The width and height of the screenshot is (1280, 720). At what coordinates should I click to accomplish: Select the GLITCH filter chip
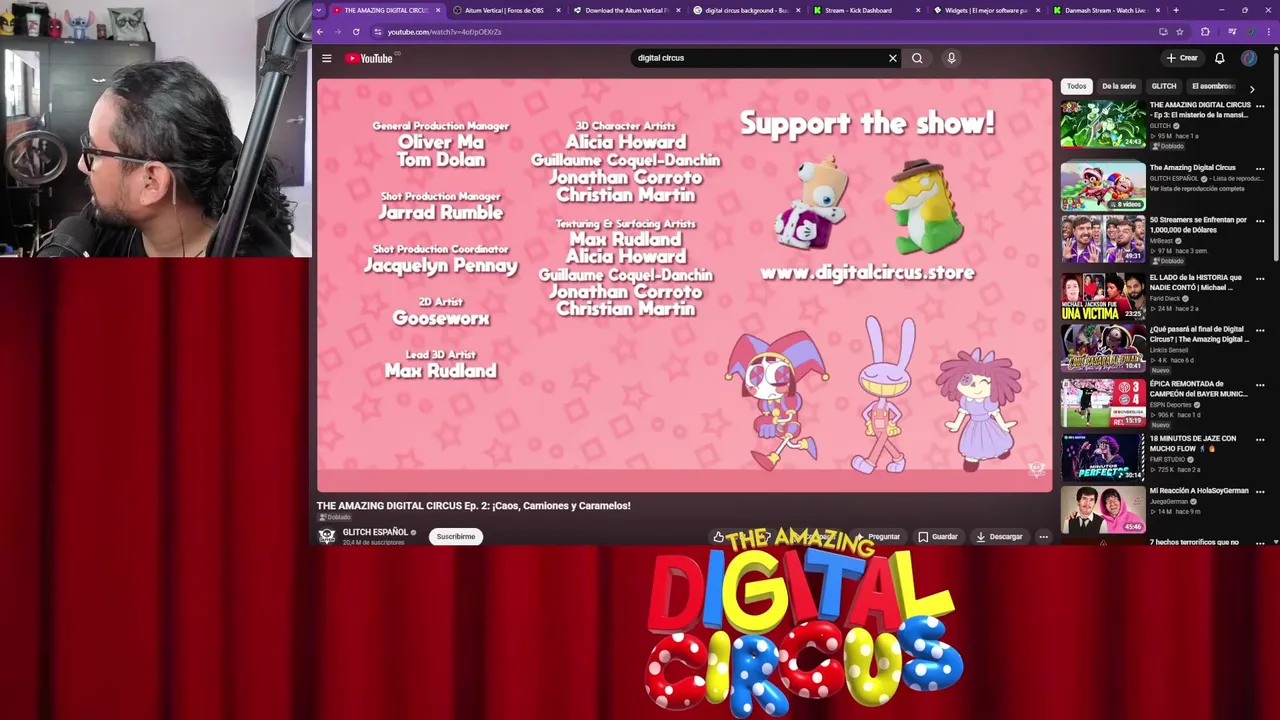[1164, 86]
